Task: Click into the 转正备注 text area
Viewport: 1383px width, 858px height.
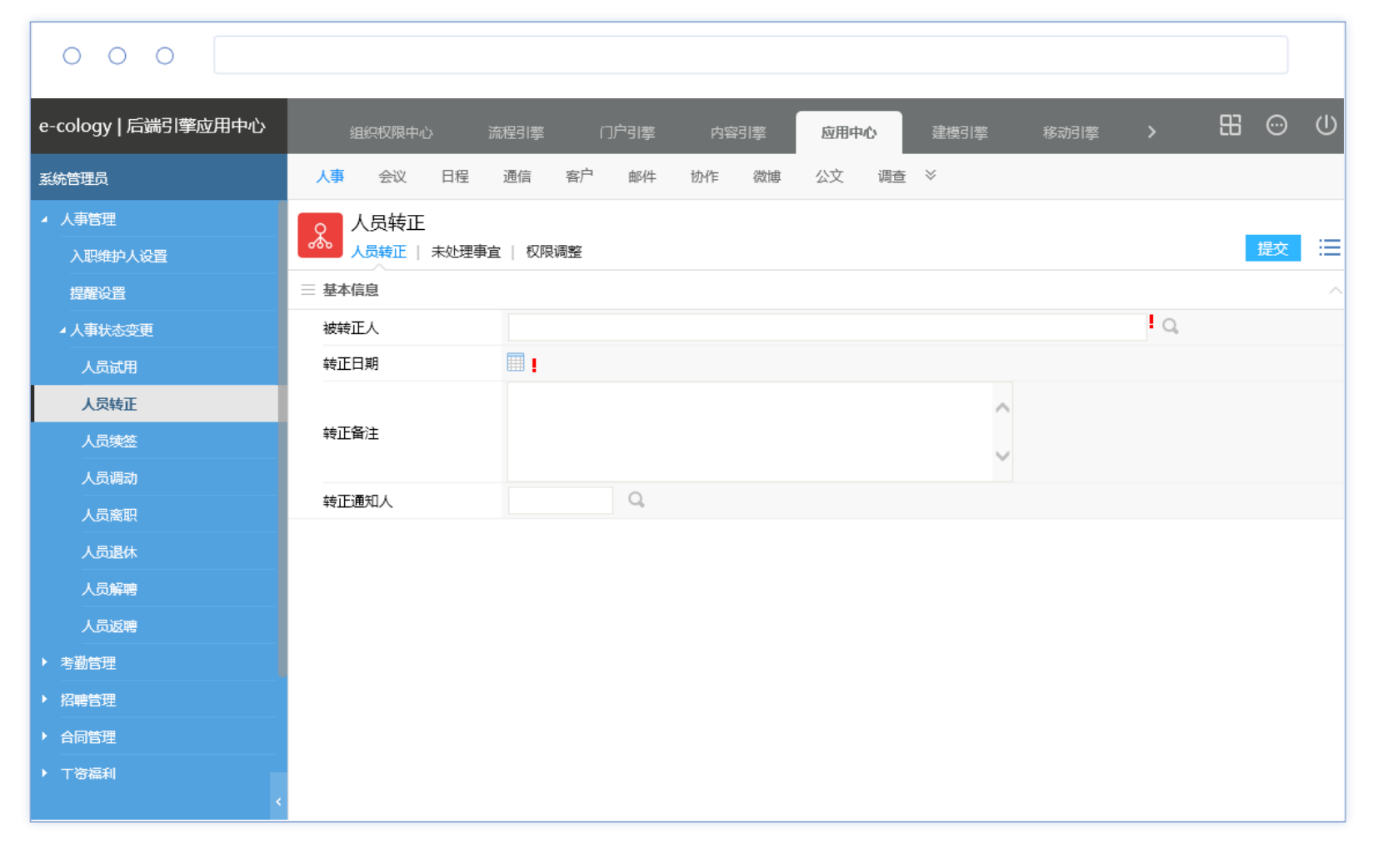Action: (x=750, y=432)
